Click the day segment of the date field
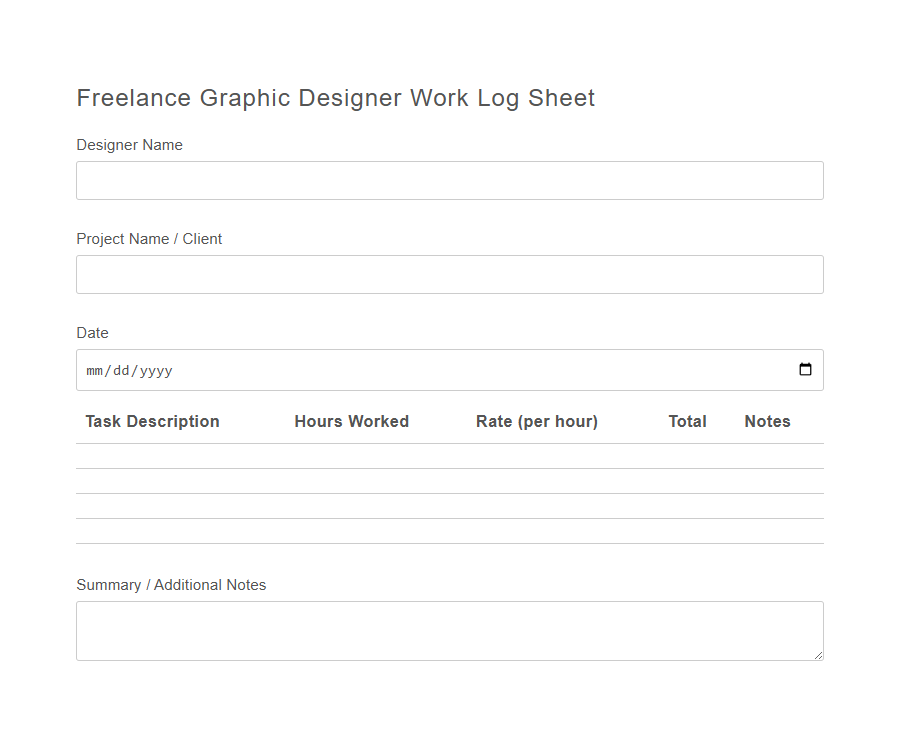 coord(115,370)
